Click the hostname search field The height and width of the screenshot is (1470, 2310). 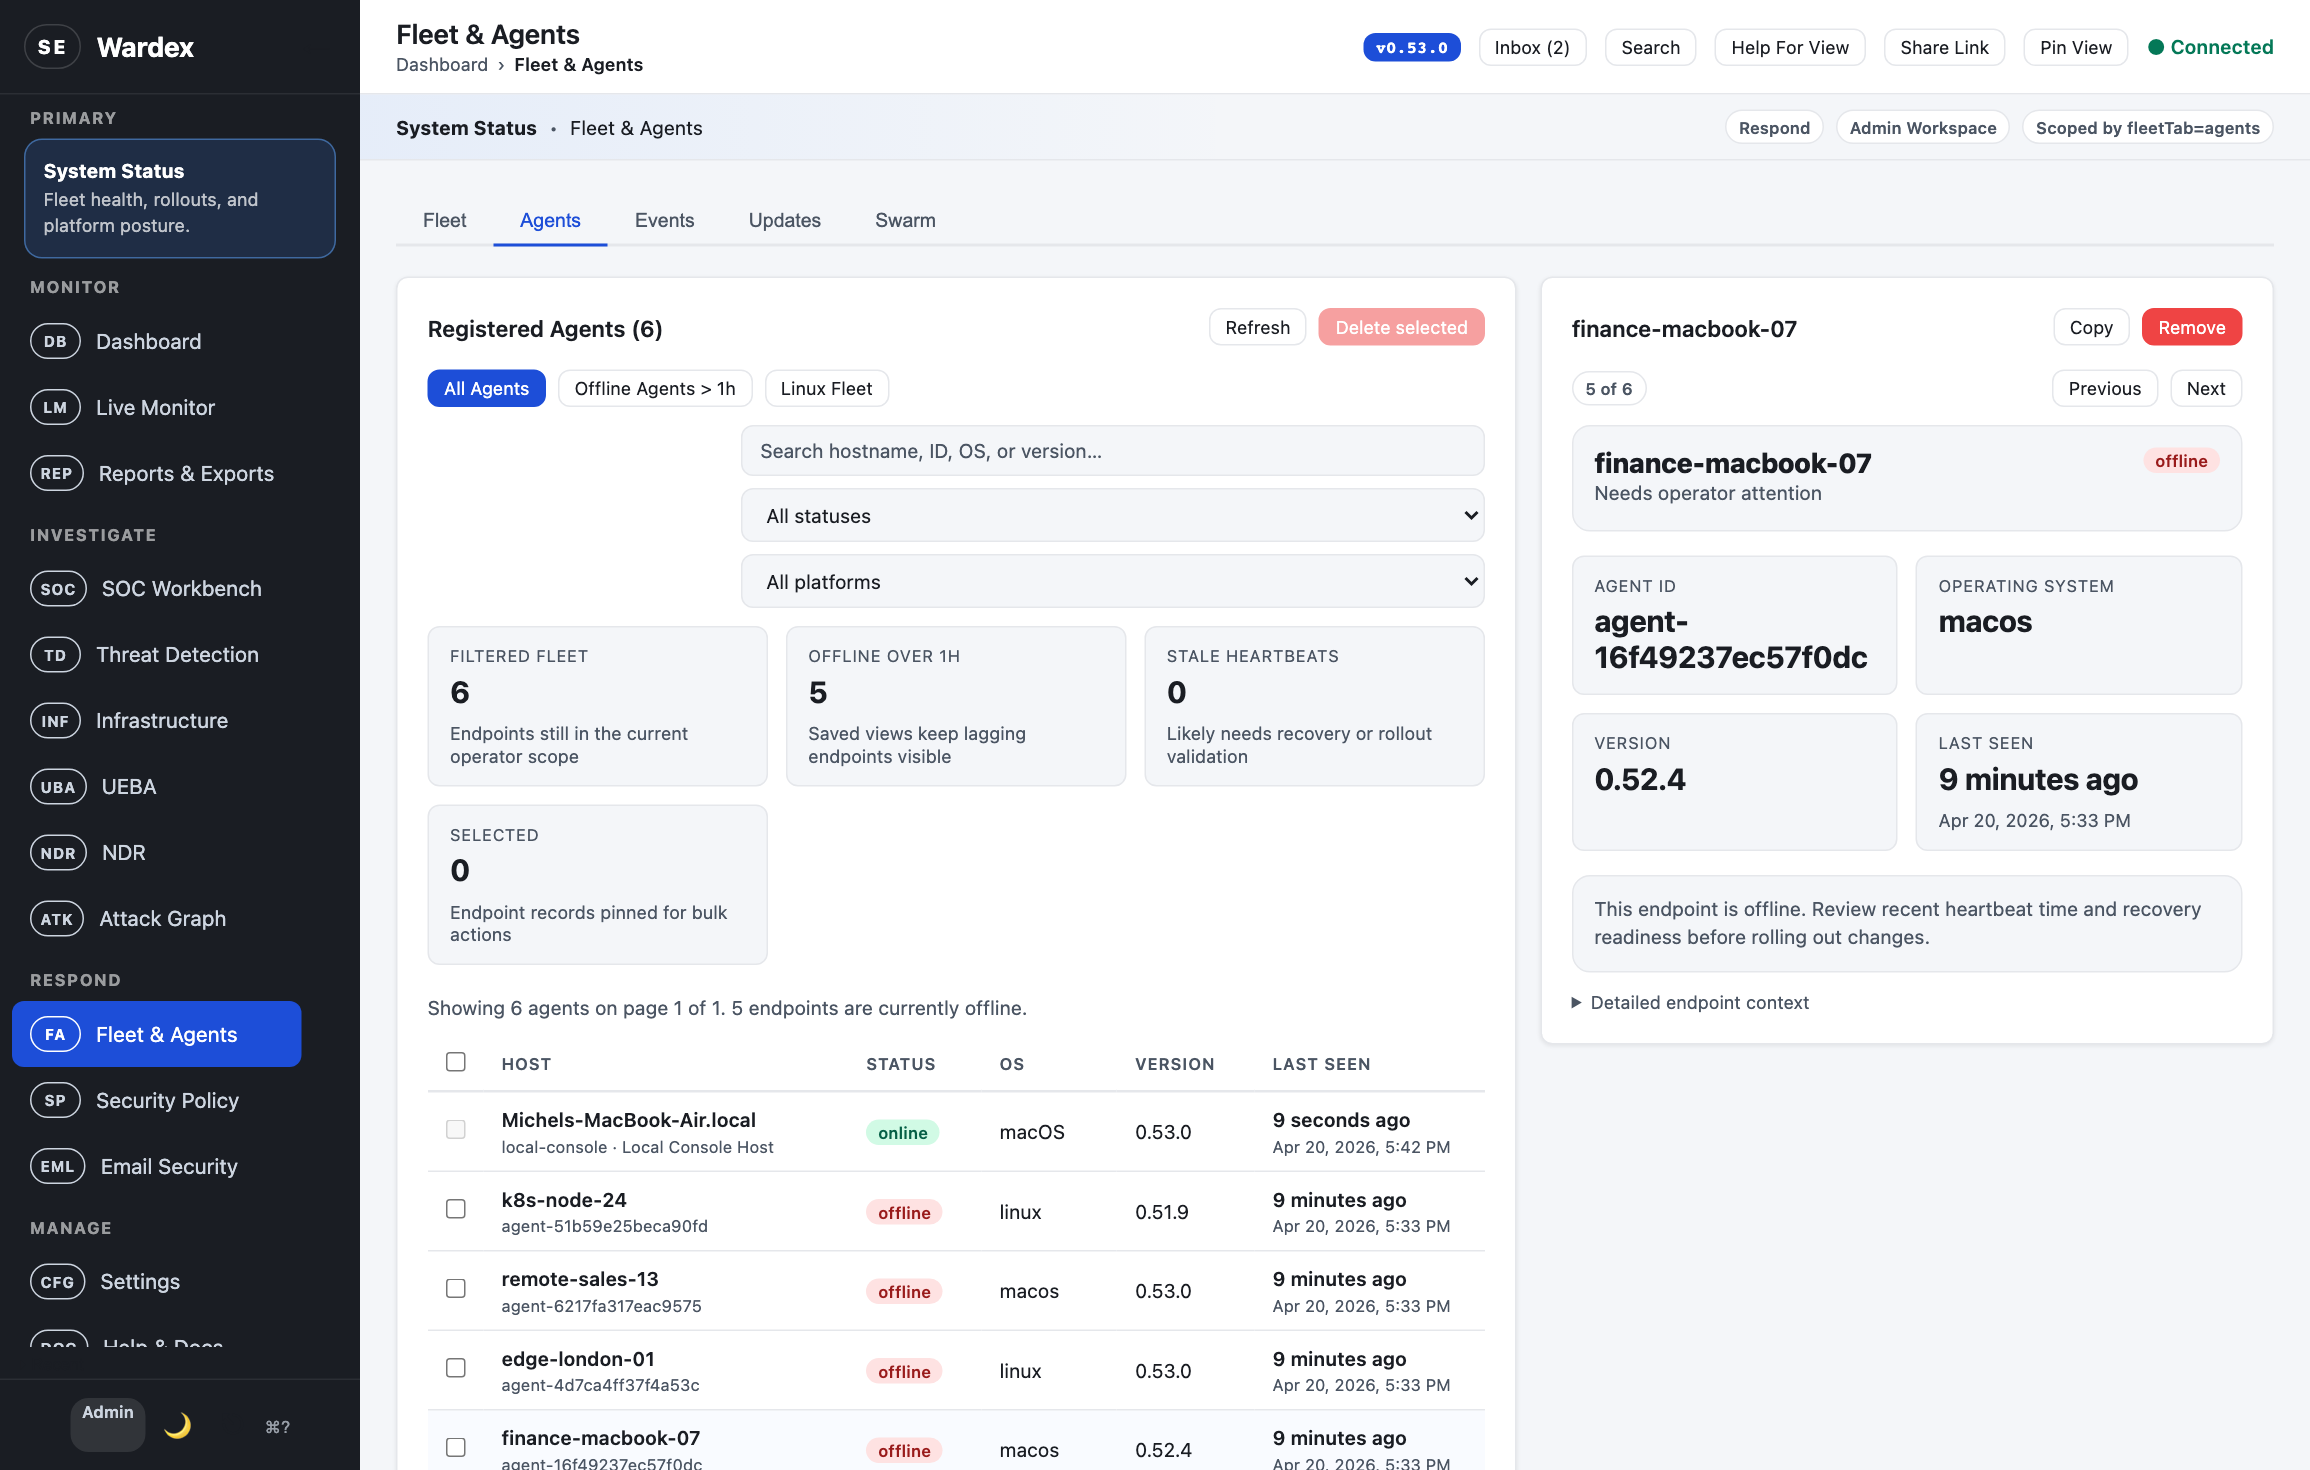click(x=1112, y=451)
